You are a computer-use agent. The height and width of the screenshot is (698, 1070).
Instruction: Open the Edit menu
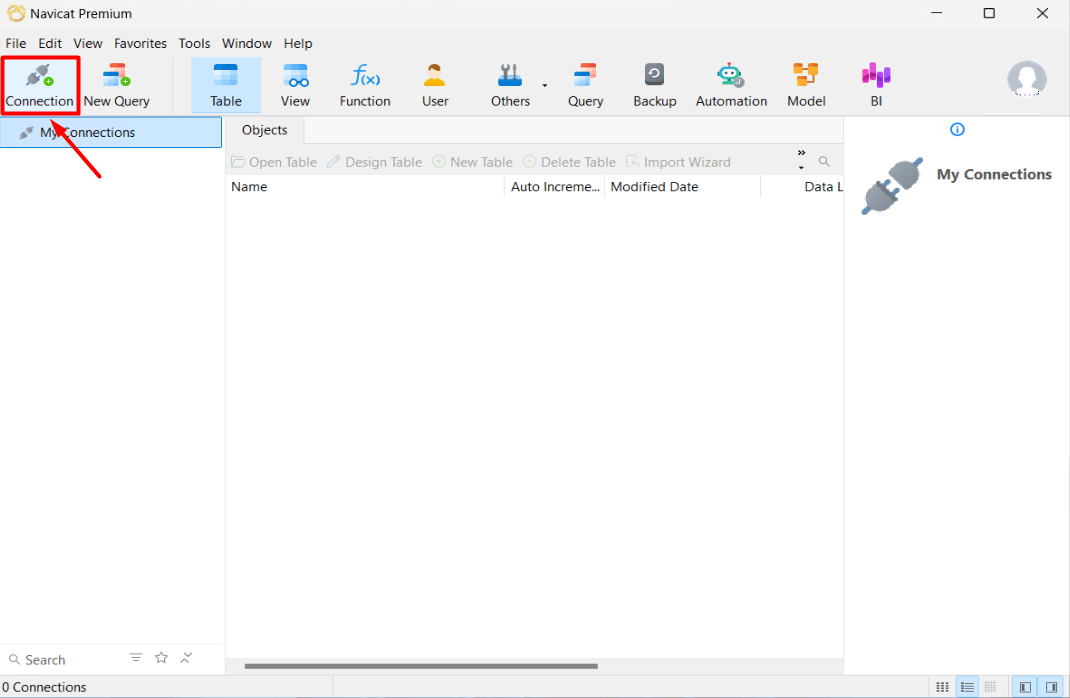[x=50, y=43]
